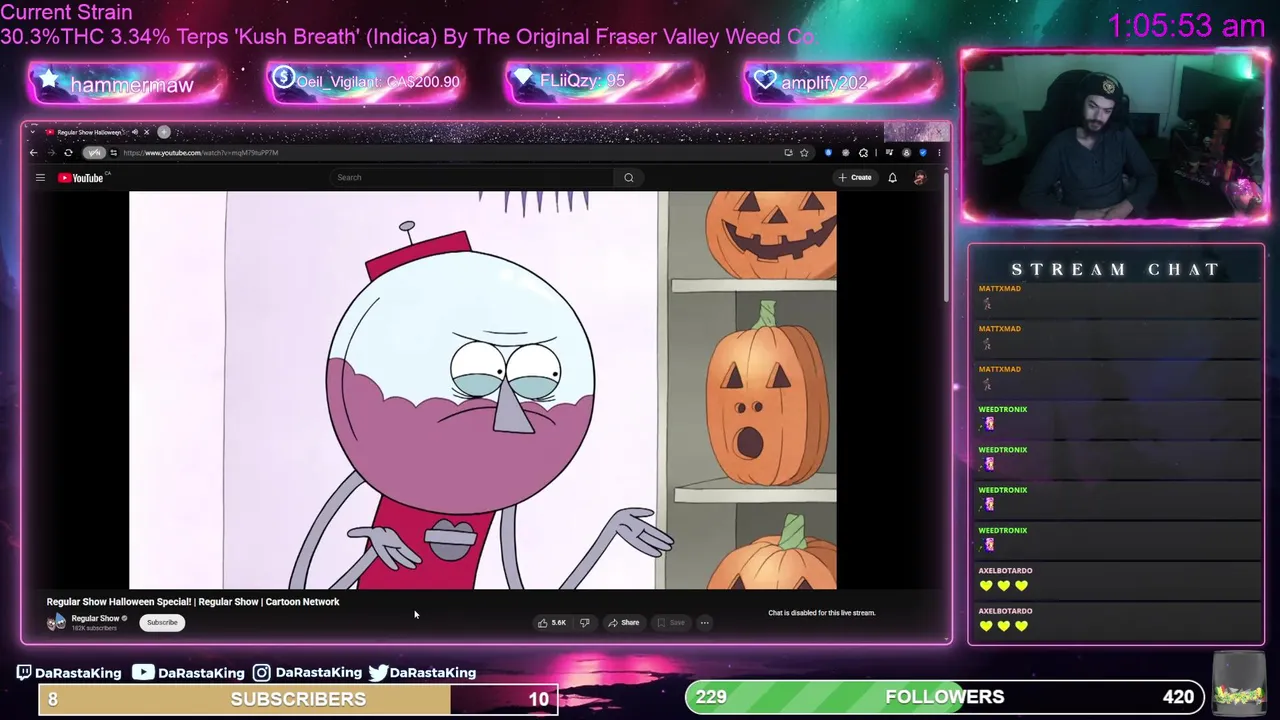Open the YouTube account avatar menu
Image resolution: width=1280 pixels, height=720 pixels.
919,178
